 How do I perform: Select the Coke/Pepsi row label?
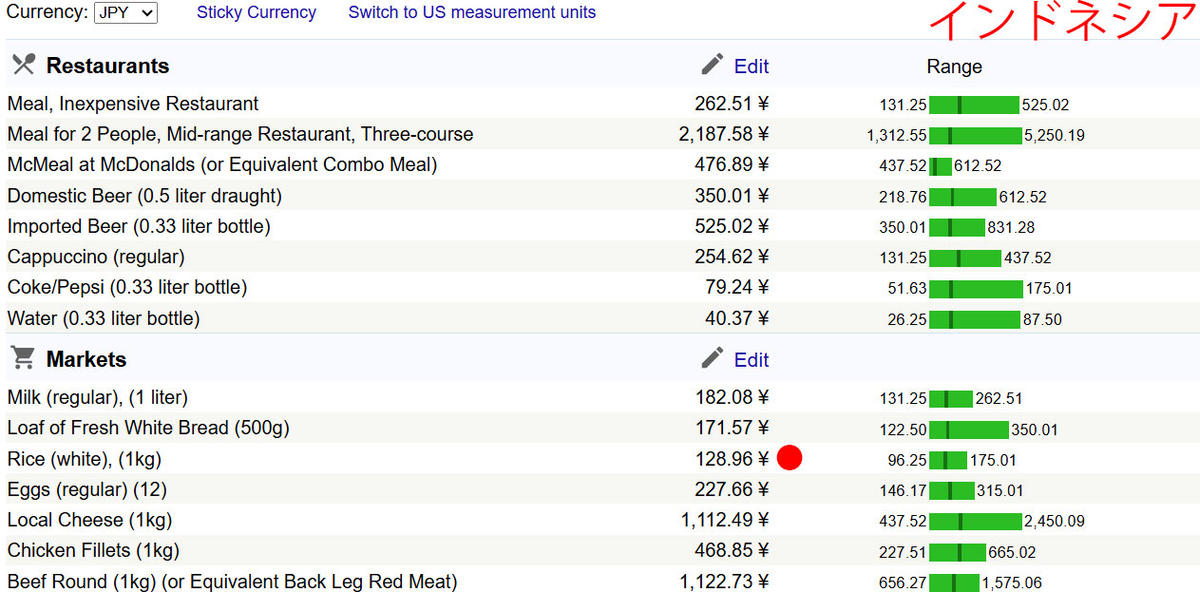point(127,287)
